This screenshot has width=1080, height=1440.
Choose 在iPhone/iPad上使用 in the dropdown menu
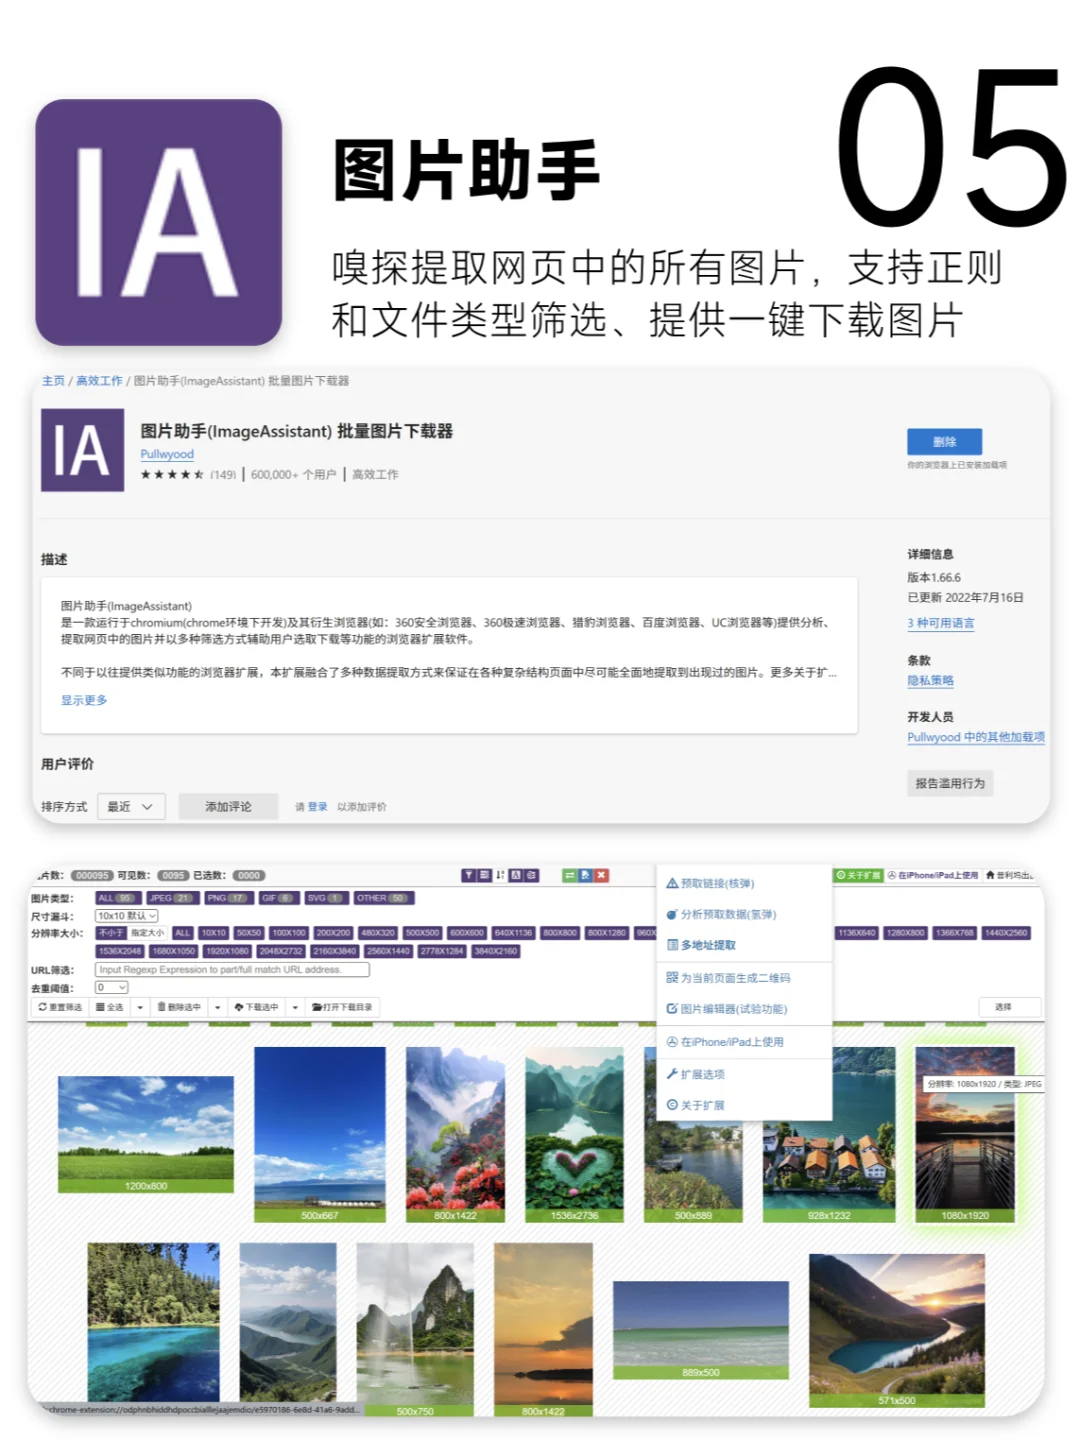pos(744,1042)
